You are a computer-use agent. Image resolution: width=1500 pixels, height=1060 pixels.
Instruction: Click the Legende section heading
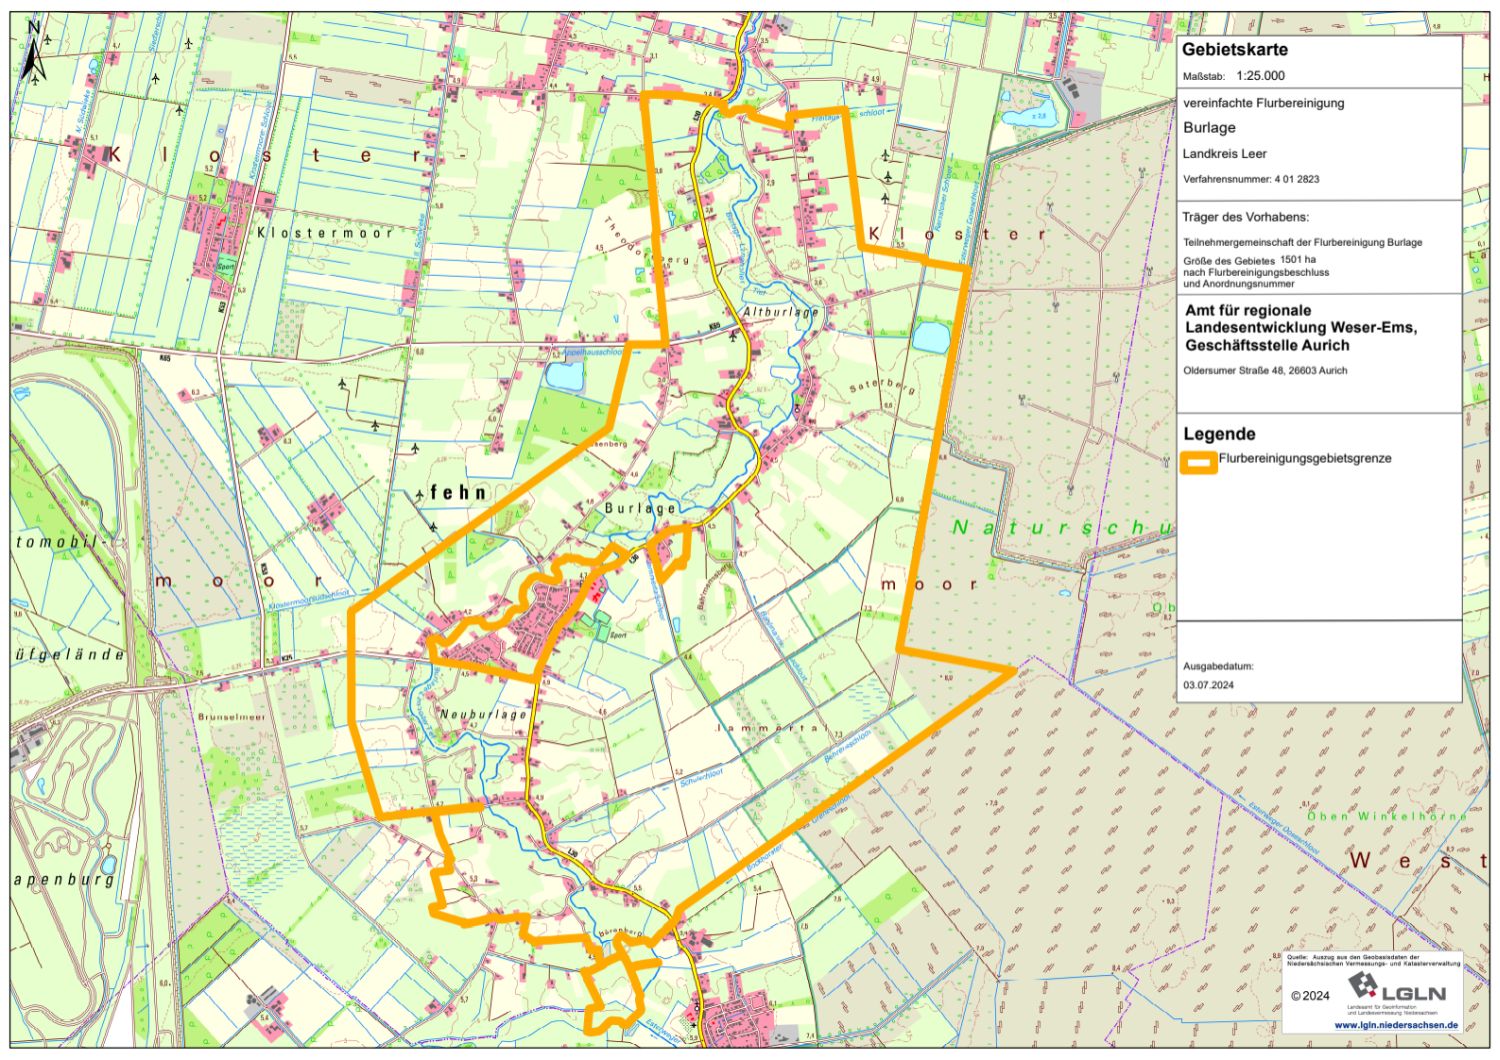(x=1219, y=434)
